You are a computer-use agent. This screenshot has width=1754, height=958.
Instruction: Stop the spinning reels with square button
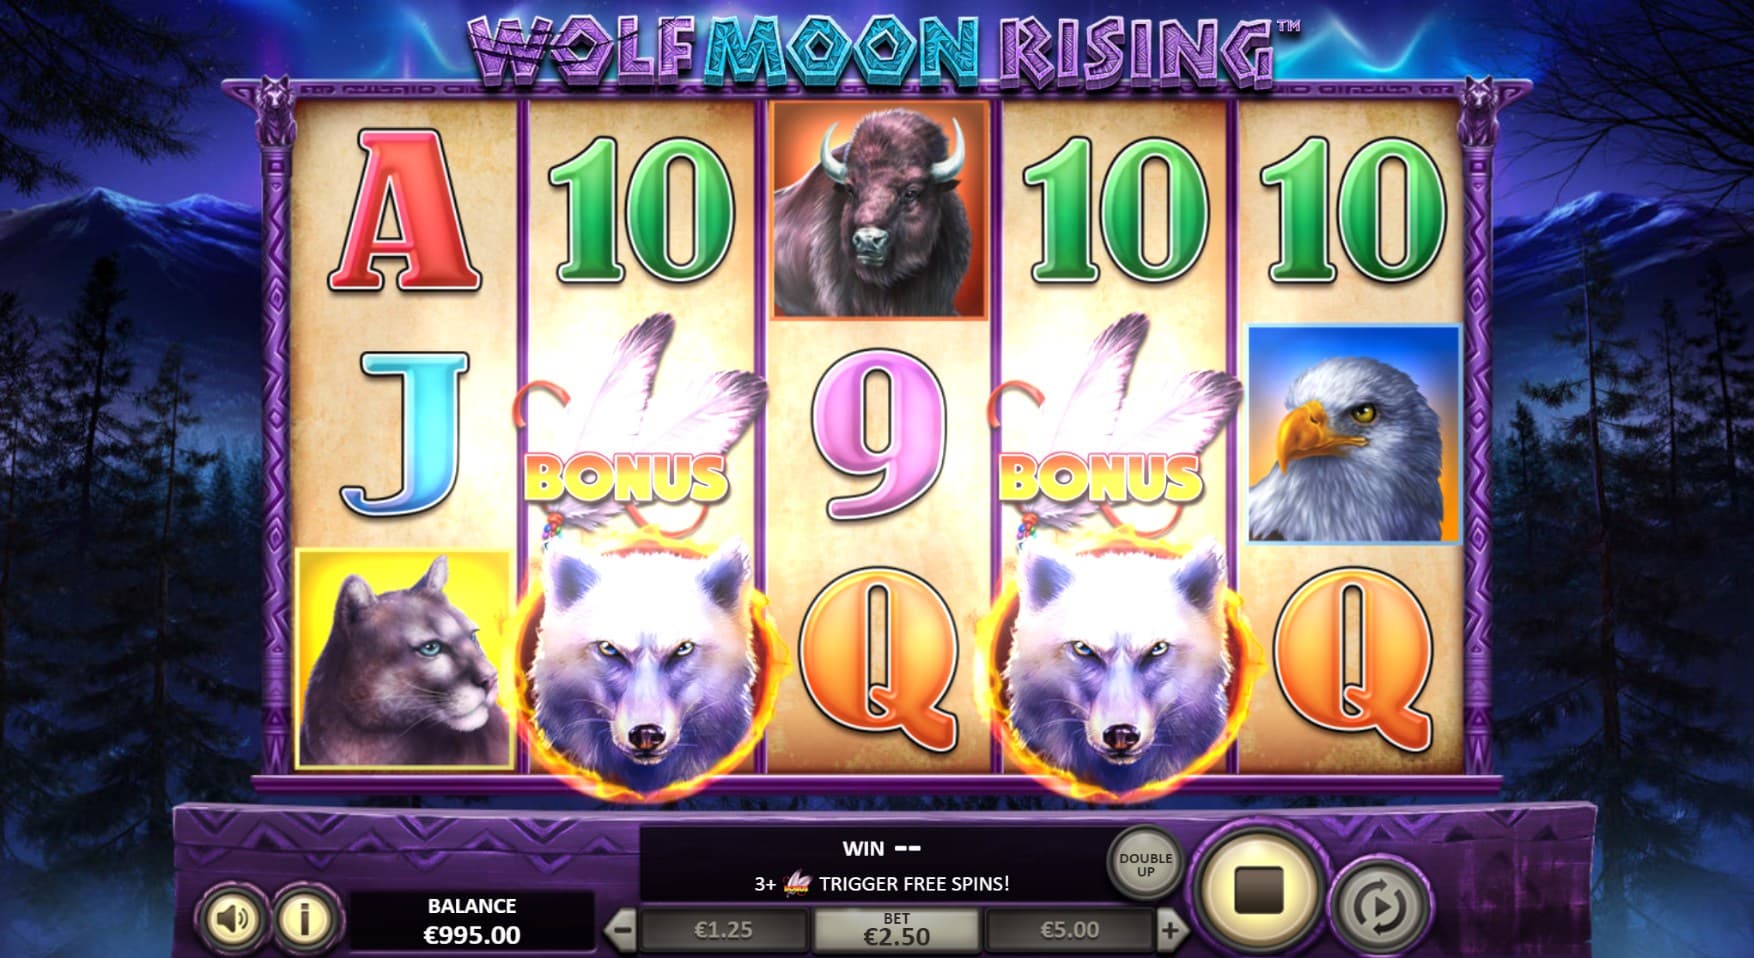pos(1258,889)
